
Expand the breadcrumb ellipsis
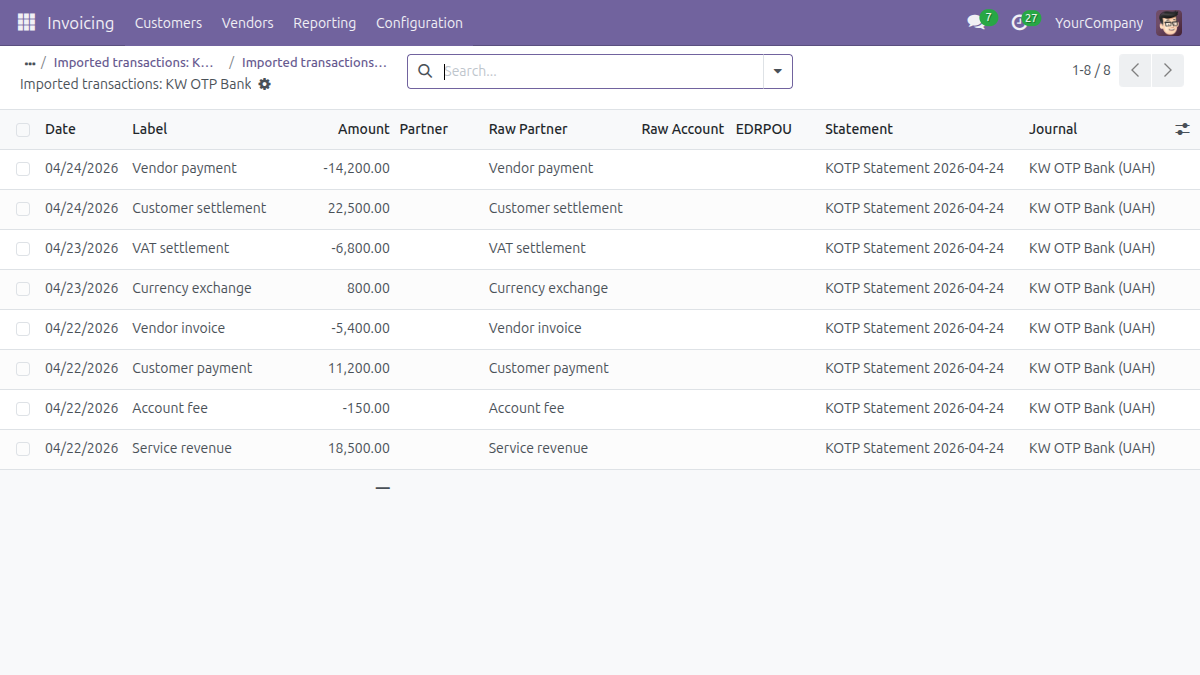coord(30,63)
